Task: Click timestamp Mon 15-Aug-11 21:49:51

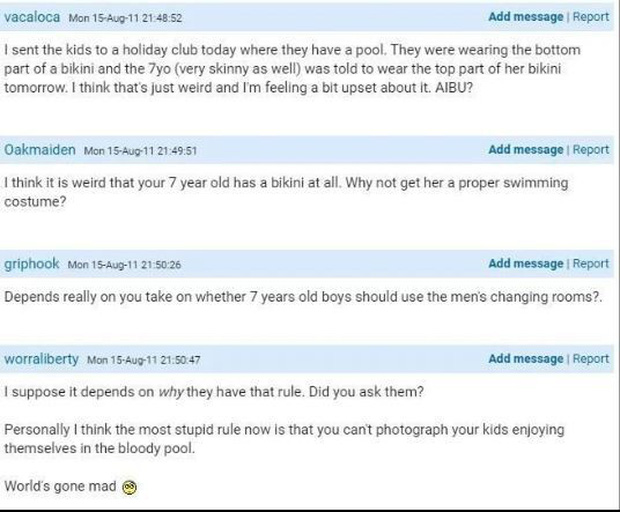Action: coord(140,150)
